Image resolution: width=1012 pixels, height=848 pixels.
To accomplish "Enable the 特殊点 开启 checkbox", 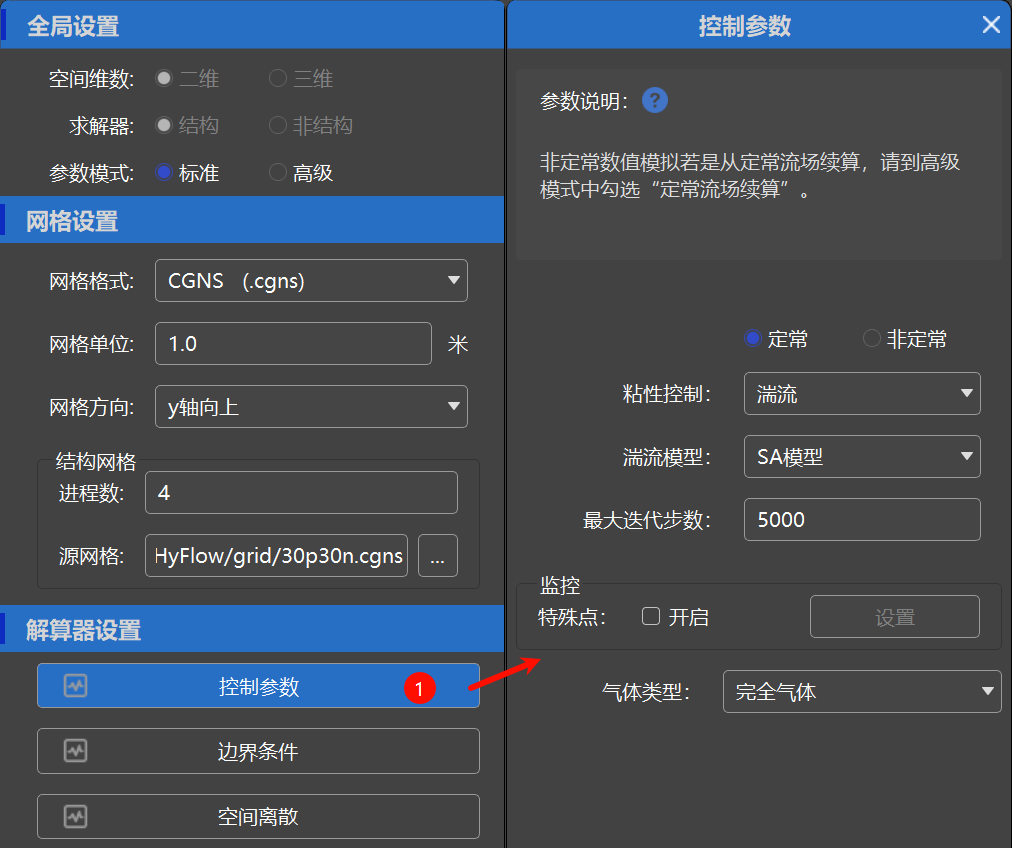I will [651, 617].
